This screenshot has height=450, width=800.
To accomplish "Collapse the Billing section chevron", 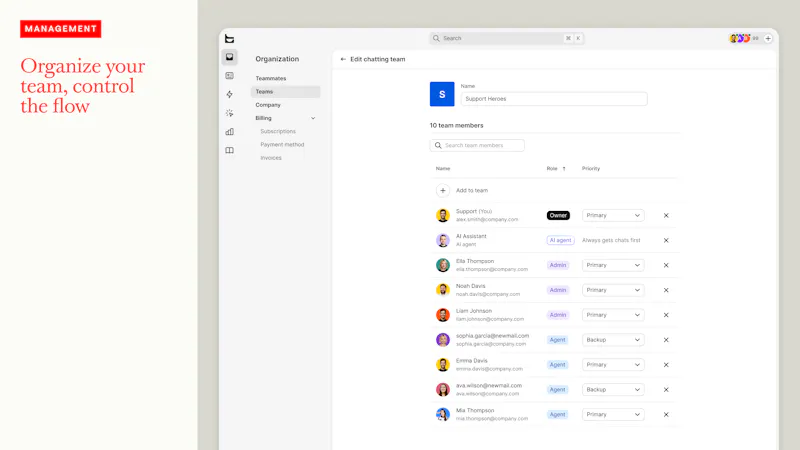I will click(x=313, y=118).
